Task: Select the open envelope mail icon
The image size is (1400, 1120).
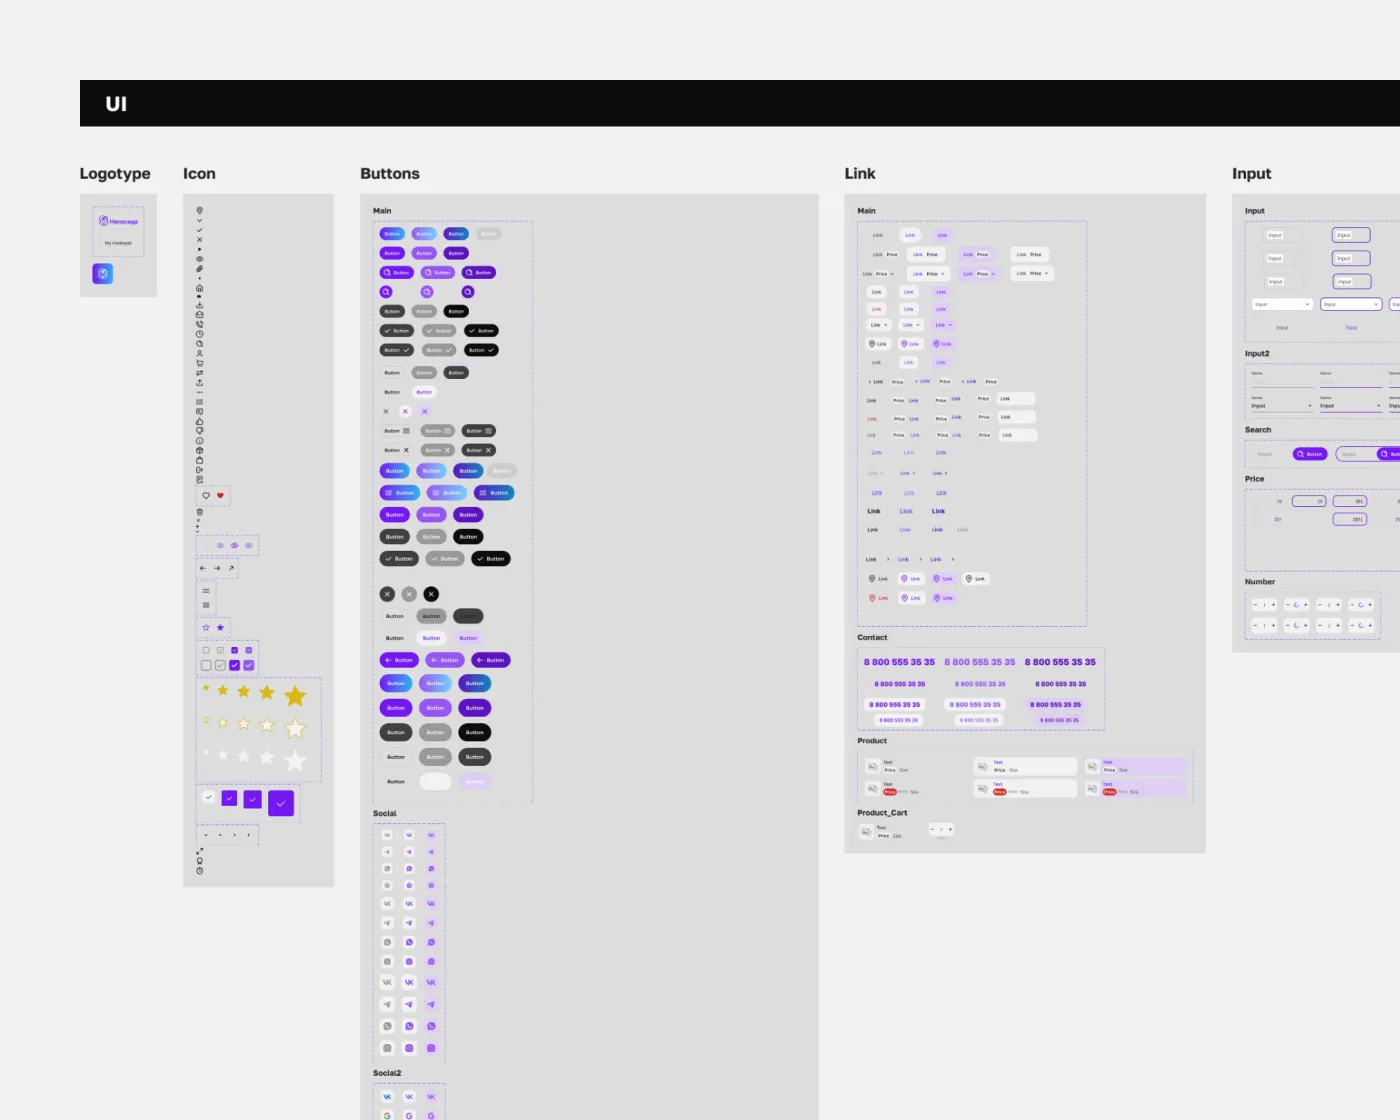Action: click(x=200, y=314)
